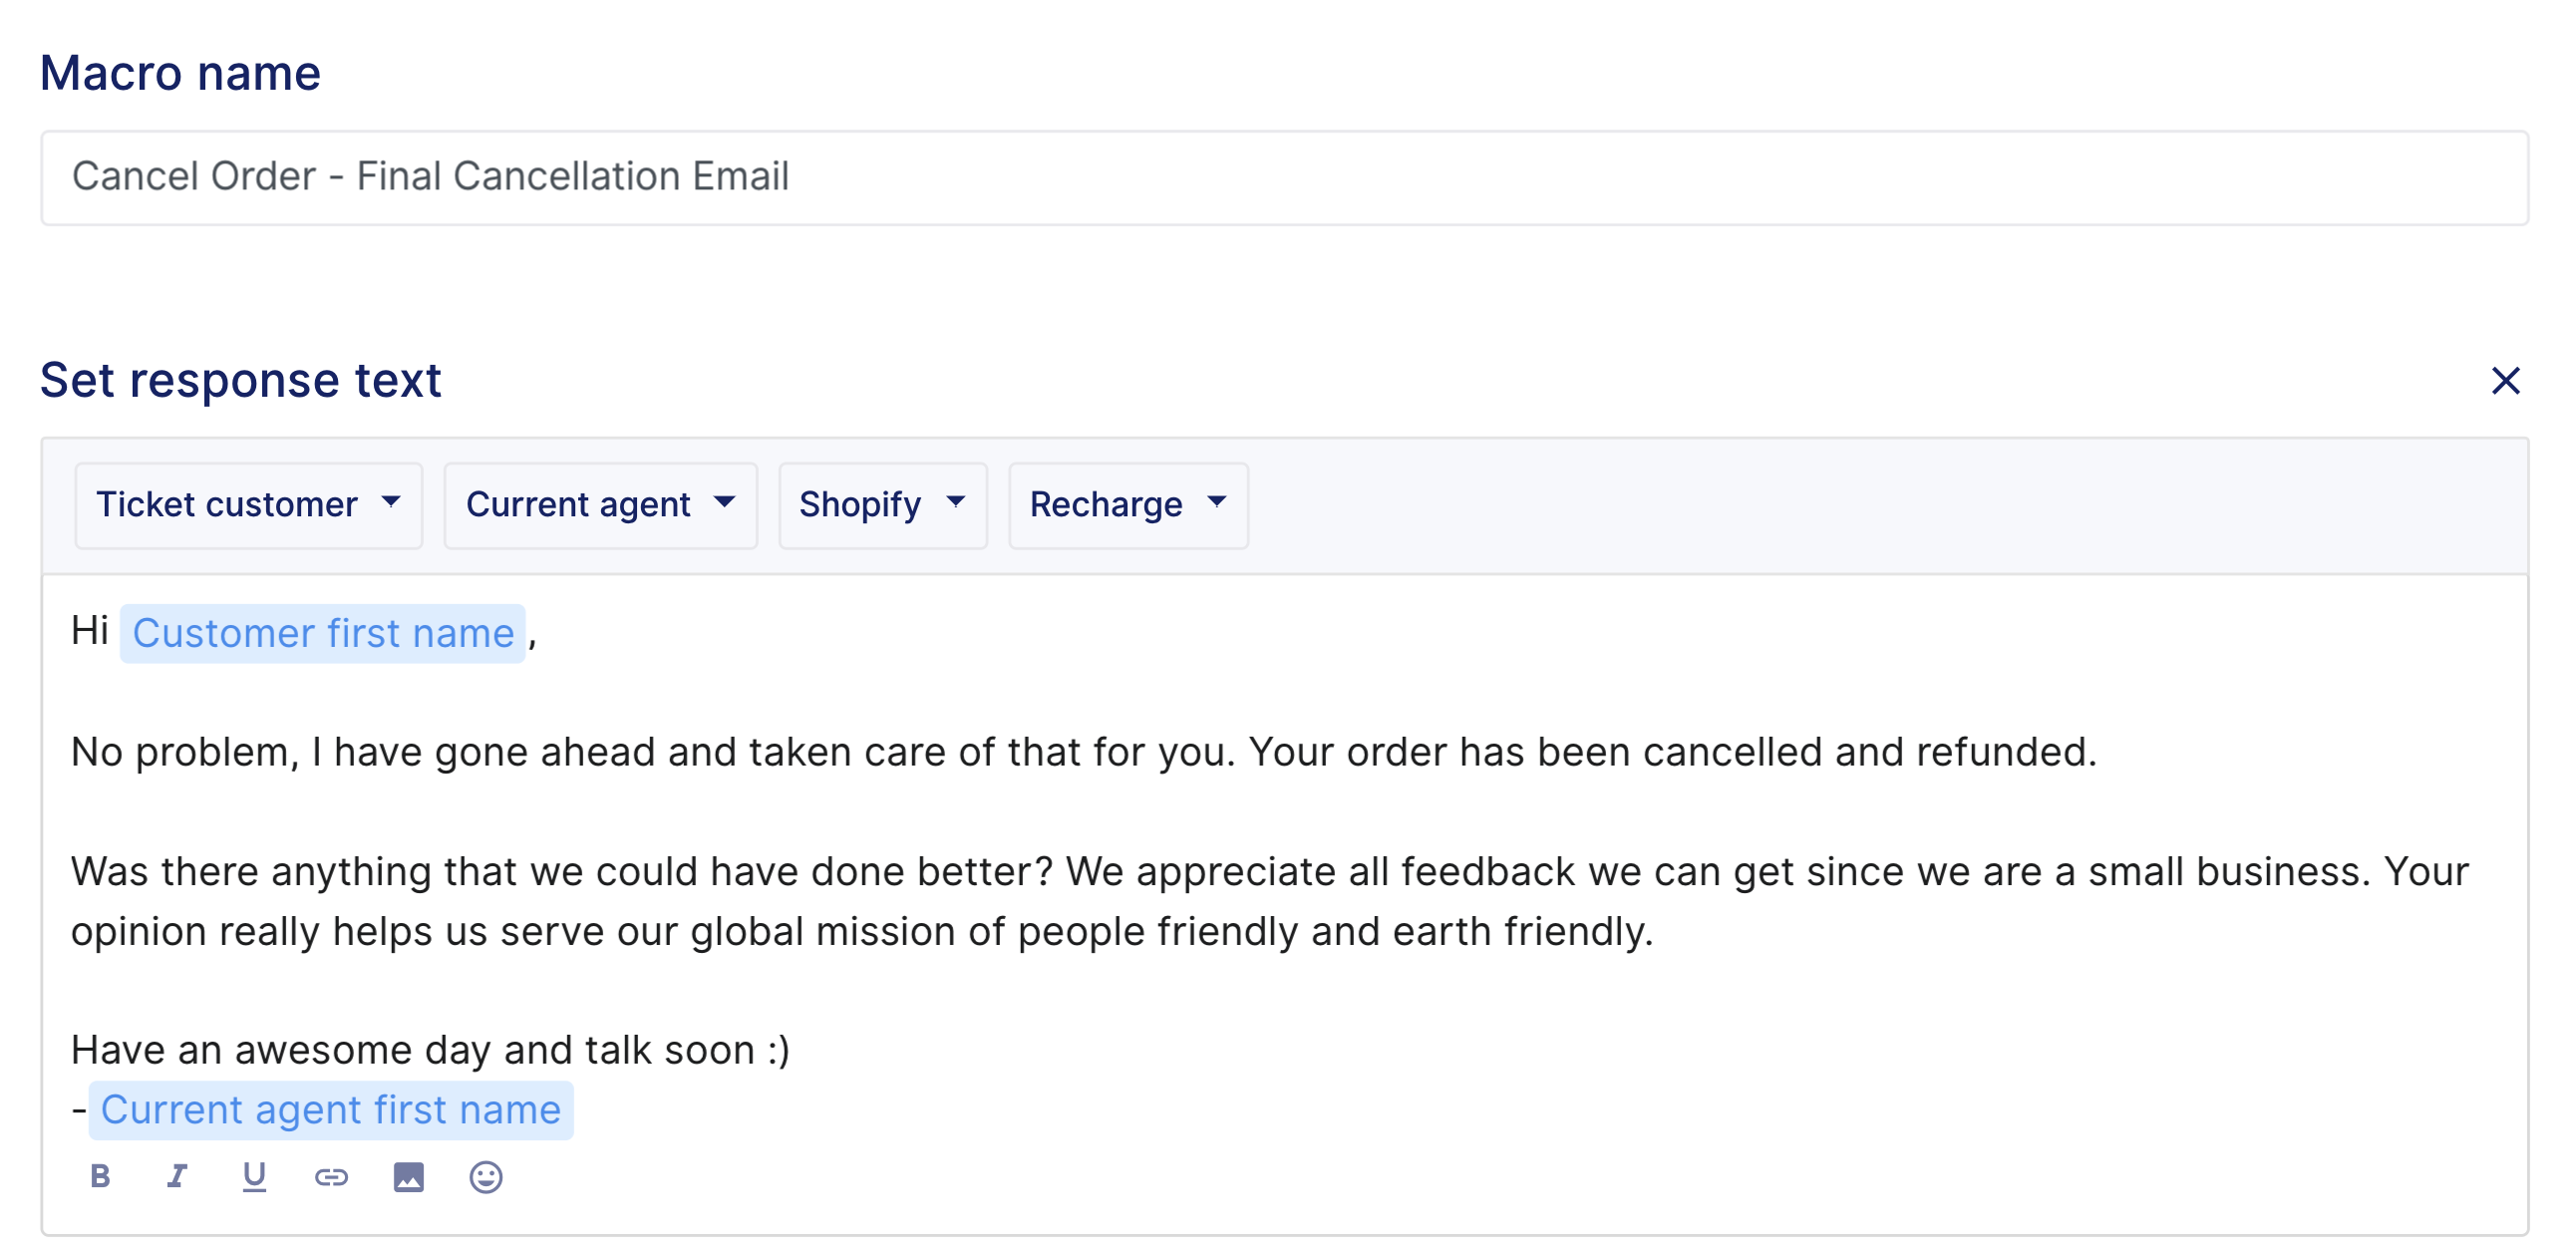Insert an image into the response
Image resolution: width=2576 pixels, height=1254 pixels.
[x=408, y=1177]
